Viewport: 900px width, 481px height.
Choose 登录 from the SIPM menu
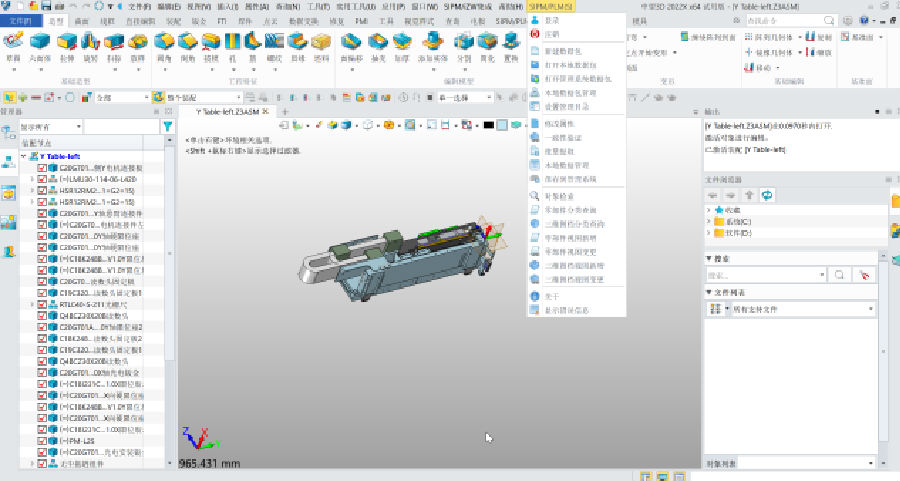pos(552,20)
